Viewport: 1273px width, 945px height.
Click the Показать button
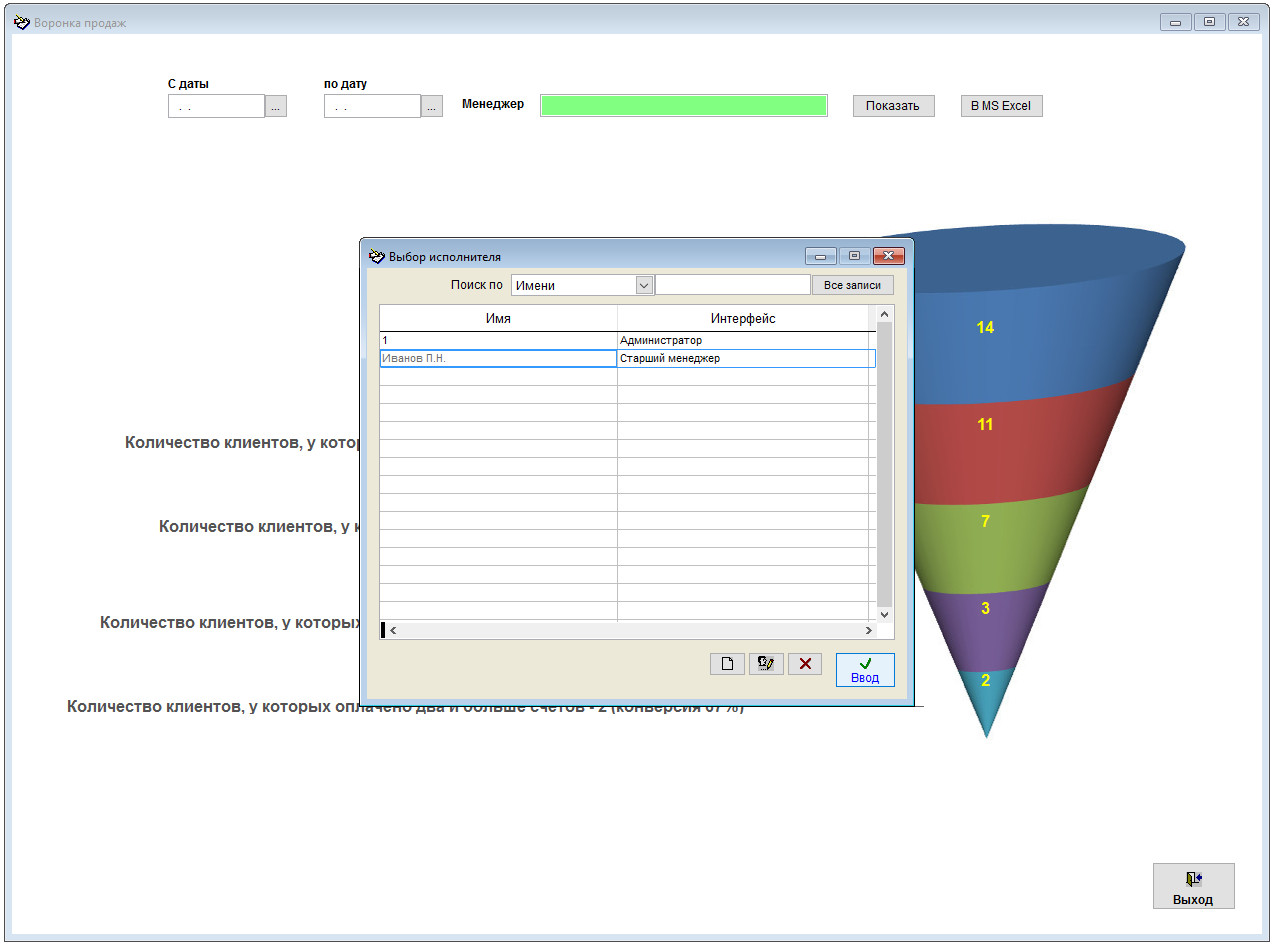tap(893, 106)
